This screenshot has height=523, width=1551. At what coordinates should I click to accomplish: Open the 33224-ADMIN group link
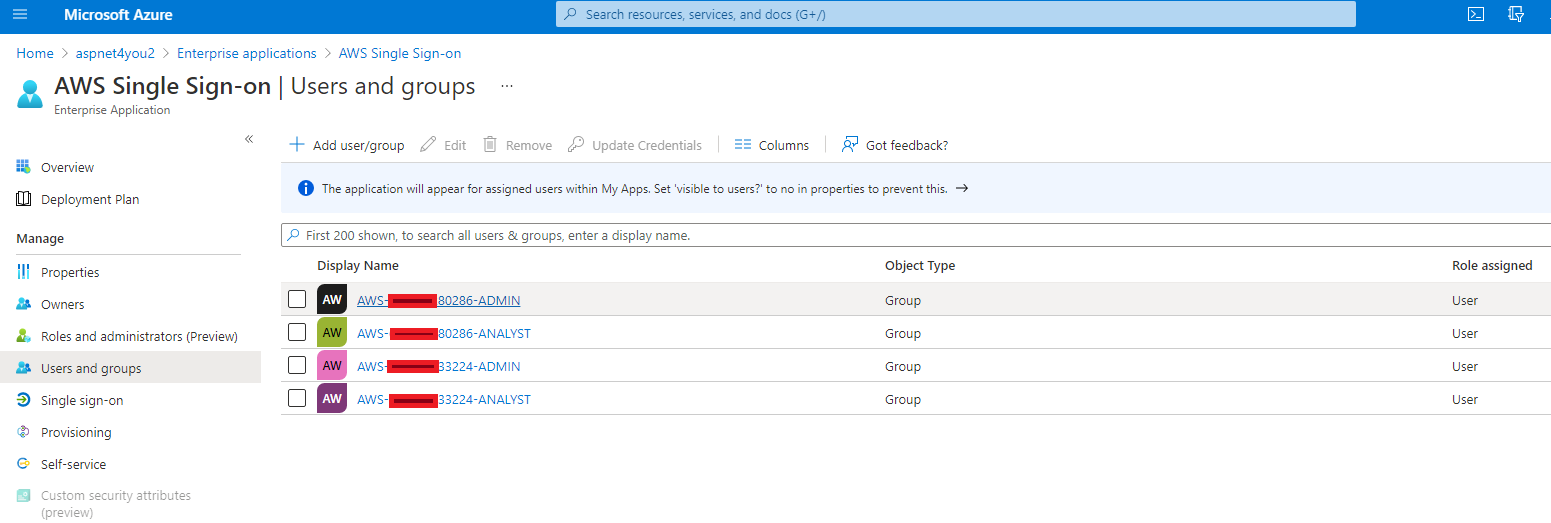(x=438, y=366)
